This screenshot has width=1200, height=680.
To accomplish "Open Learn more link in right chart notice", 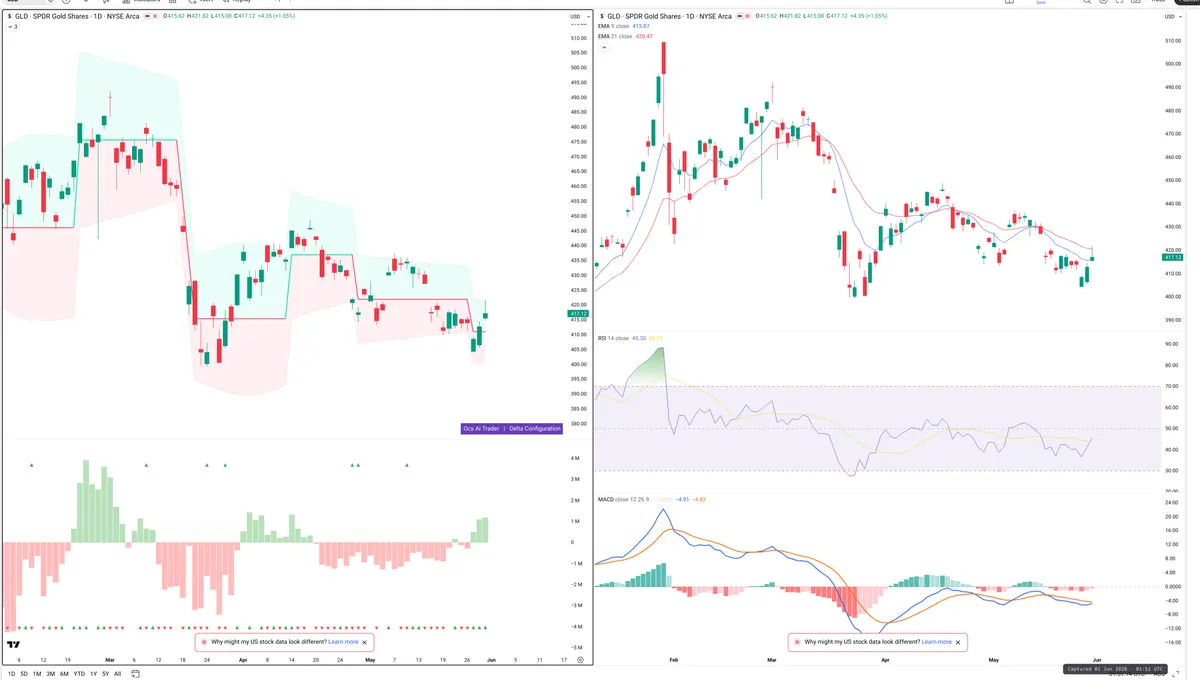I will 937,642.
